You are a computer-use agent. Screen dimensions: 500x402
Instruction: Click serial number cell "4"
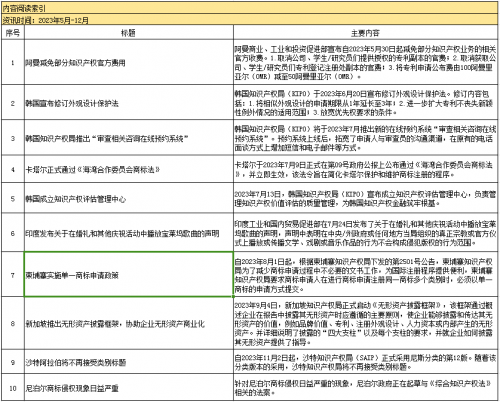coord(13,169)
